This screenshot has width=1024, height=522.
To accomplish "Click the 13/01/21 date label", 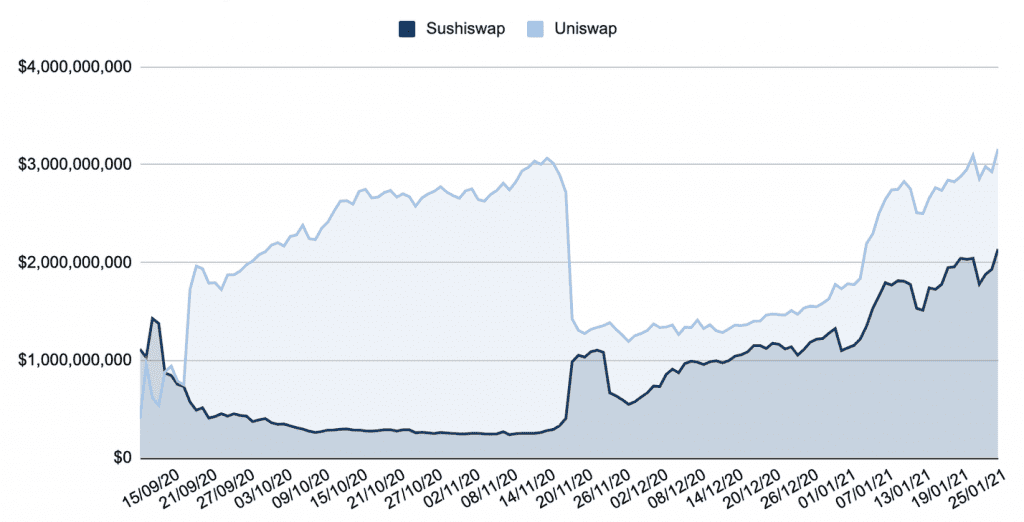I will [902, 487].
